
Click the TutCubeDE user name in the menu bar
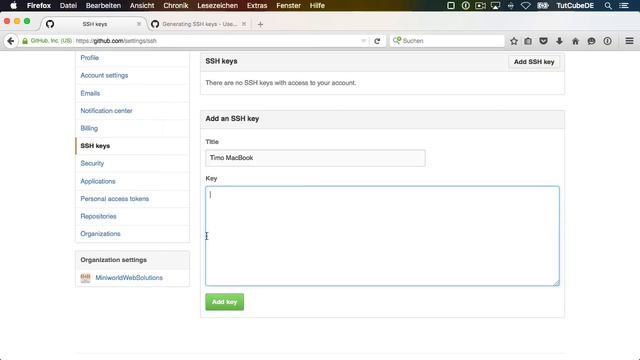[x=575, y=5]
